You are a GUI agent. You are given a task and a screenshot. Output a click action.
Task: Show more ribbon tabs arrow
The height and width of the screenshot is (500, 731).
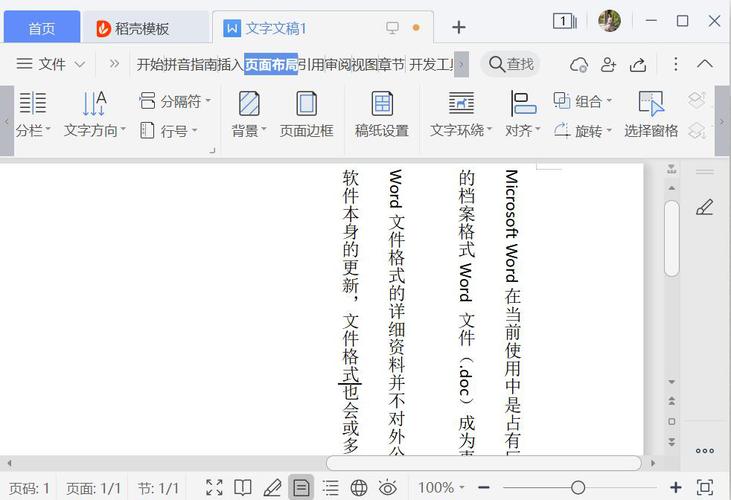point(461,64)
